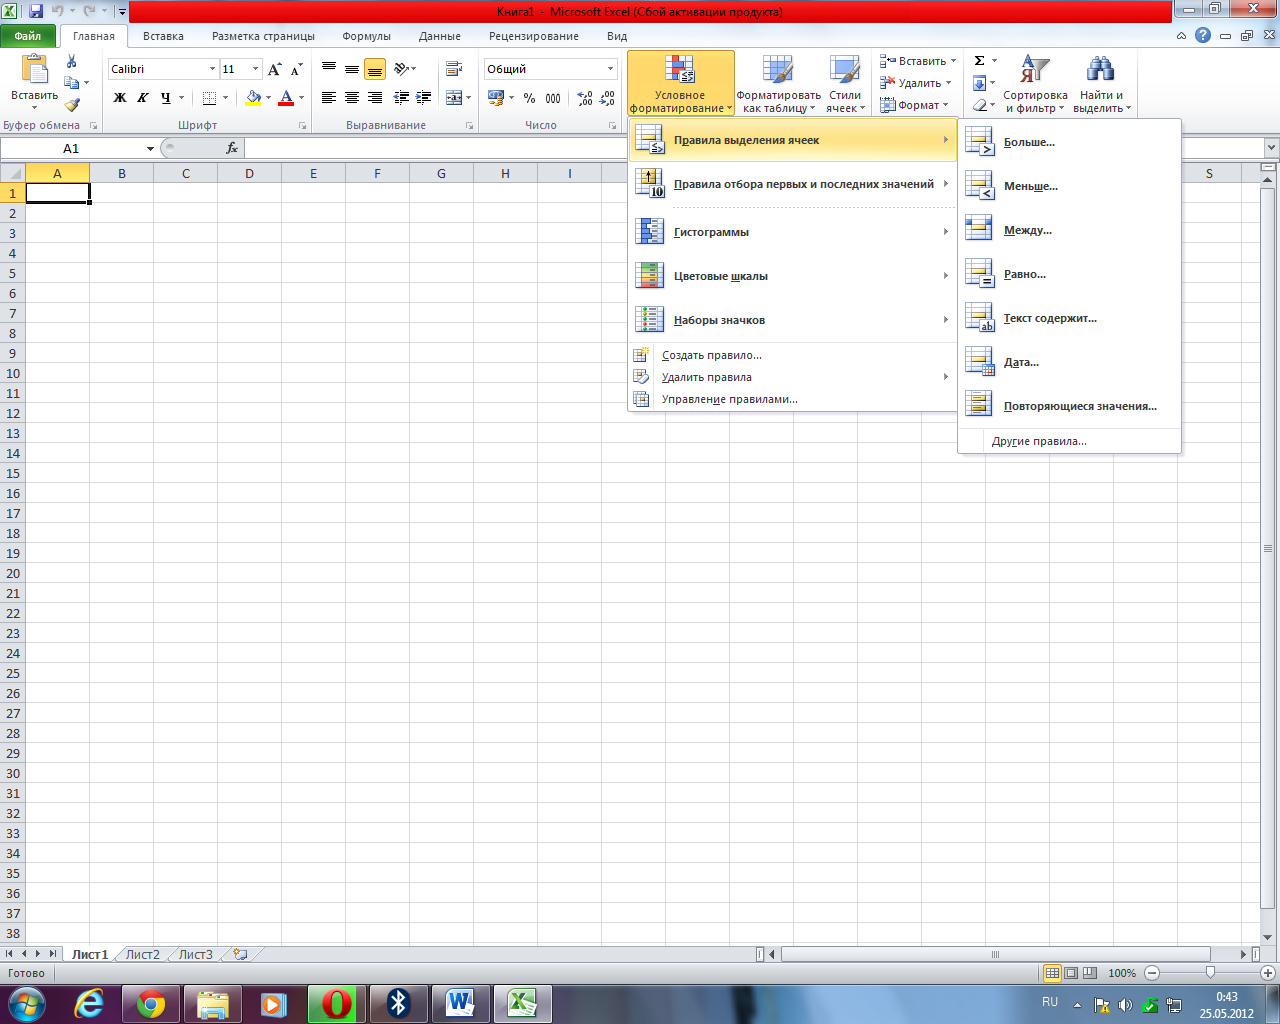Click the decrease font size icon
Screen dimensions: 1280x1024
[x=296, y=69]
